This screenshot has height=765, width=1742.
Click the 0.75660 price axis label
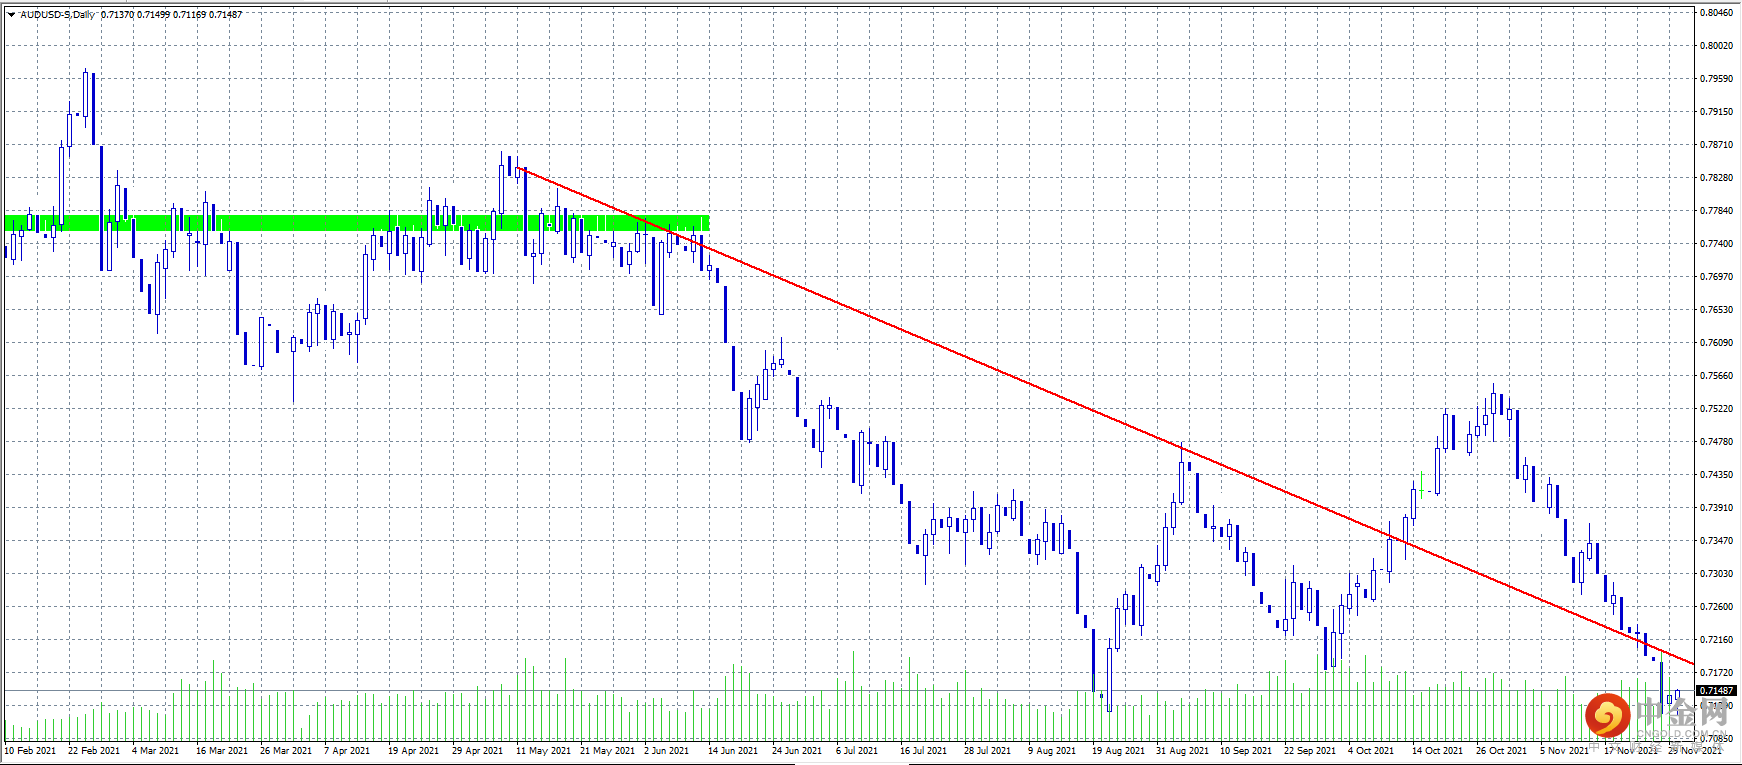click(1717, 376)
